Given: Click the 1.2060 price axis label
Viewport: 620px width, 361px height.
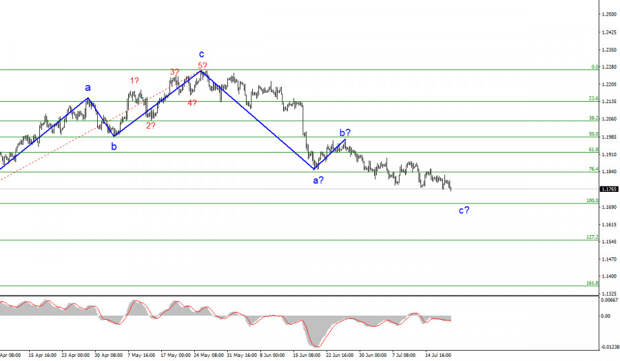Looking at the screenshot, I should 609,119.
